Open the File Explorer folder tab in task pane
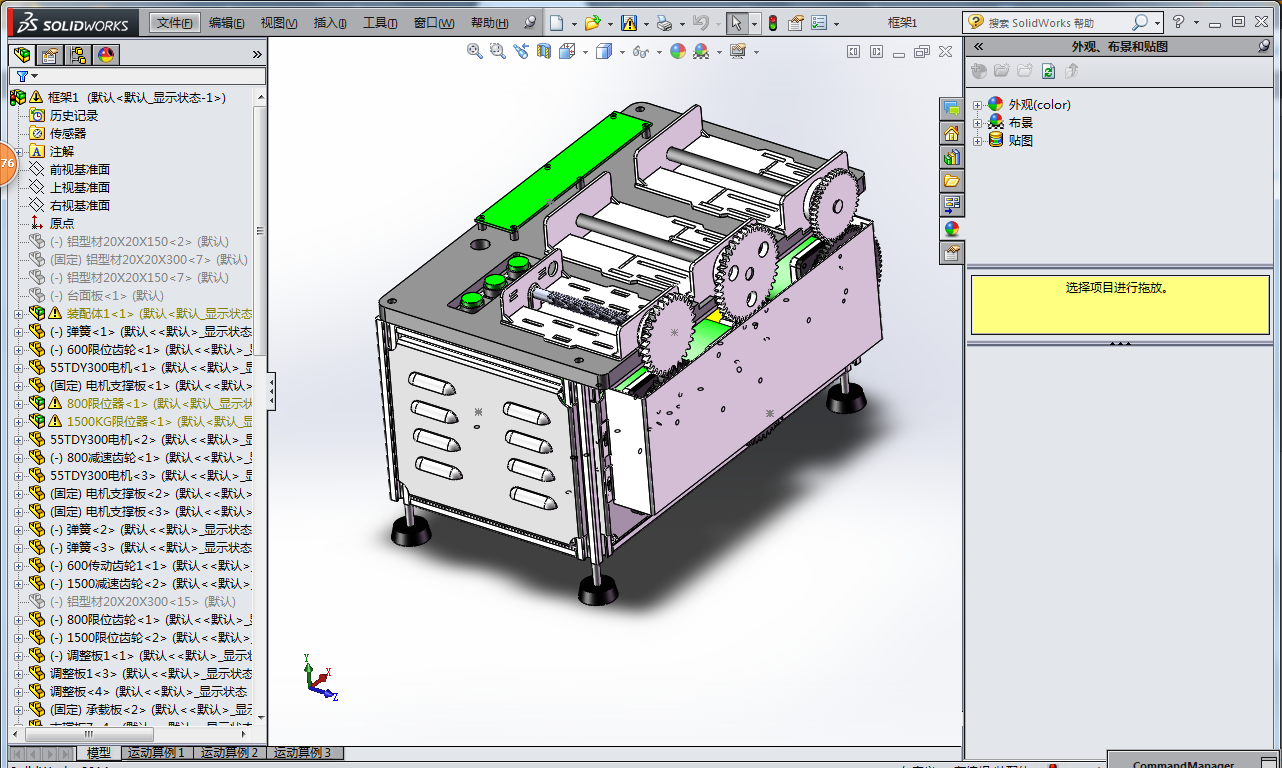The height and width of the screenshot is (768, 1282). pyautogui.click(x=951, y=180)
